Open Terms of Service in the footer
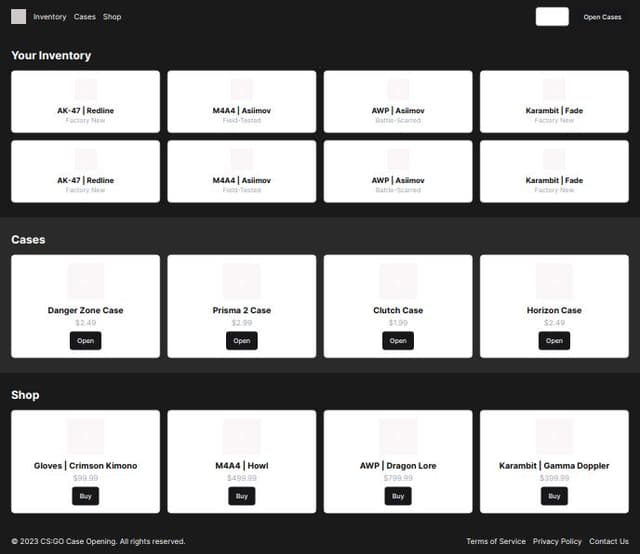 [x=496, y=541]
